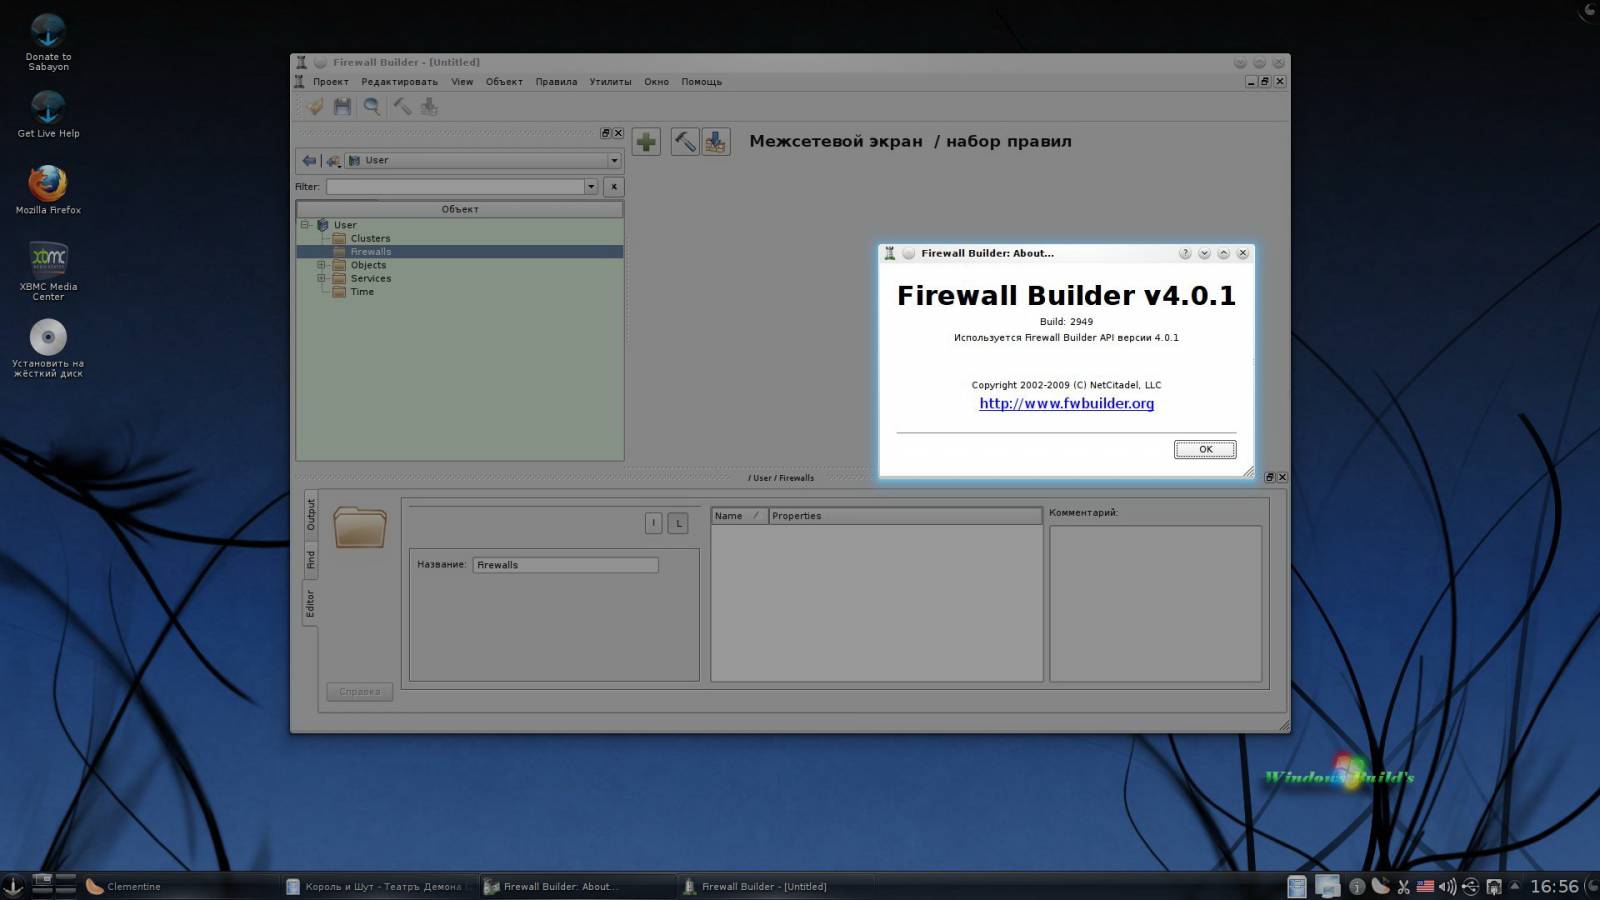Open XBMC Media Center desktop icon
This screenshot has height=900, width=1600.
pos(48,271)
